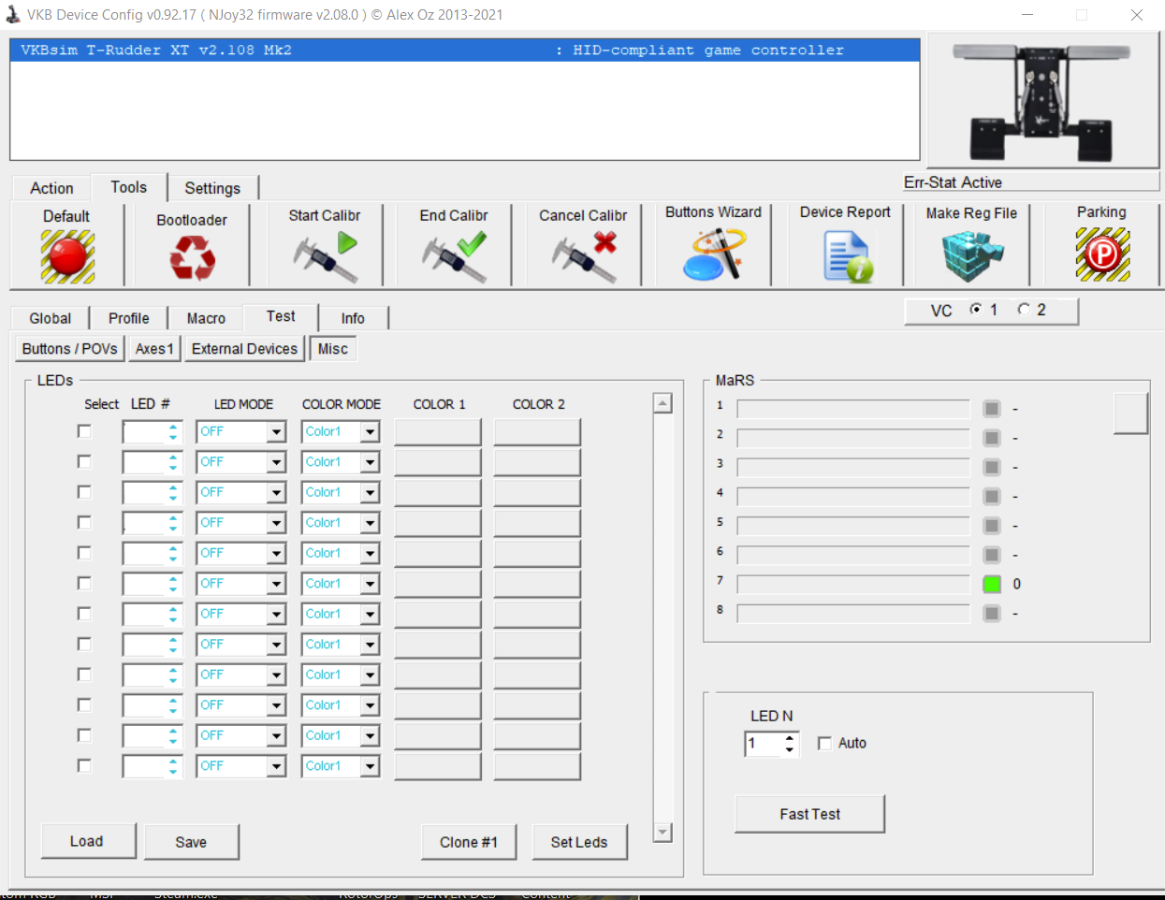Click the gray MaRS indicator in row 6
The height and width of the screenshot is (900, 1165).
(x=991, y=554)
